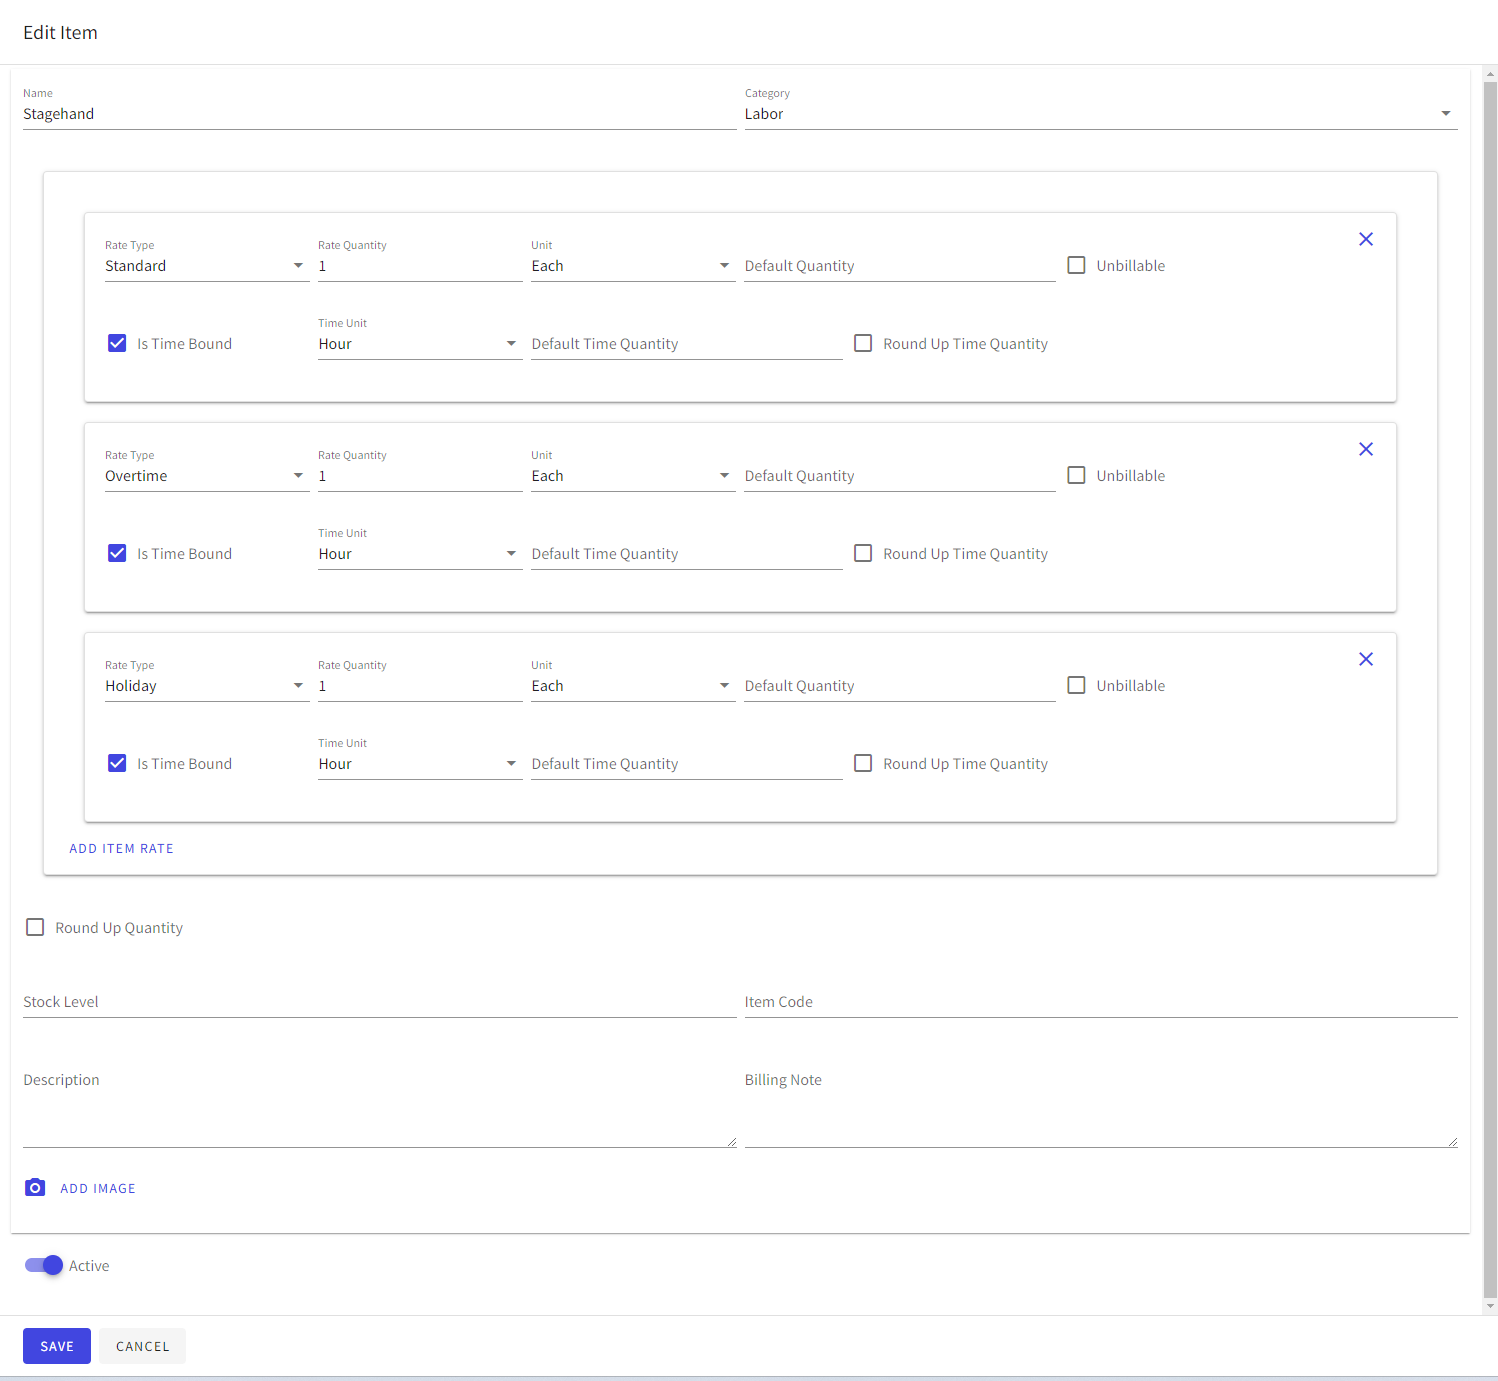The height and width of the screenshot is (1381, 1498).
Task: Enable Unbillable on the Overtime rate
Action: click(1076, 475)
